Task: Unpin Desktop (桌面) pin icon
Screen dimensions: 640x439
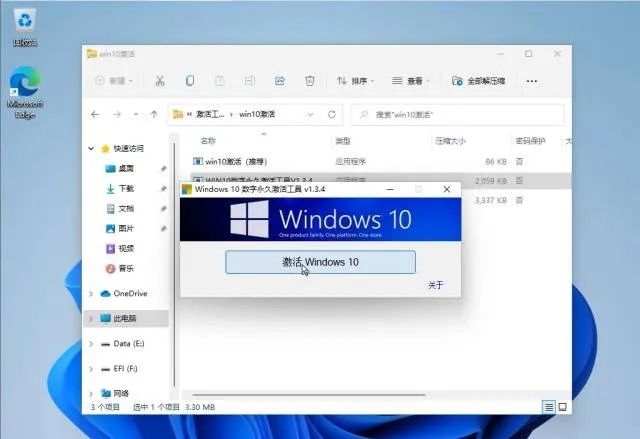Action: pyautogui.click(x=163, y=169)
